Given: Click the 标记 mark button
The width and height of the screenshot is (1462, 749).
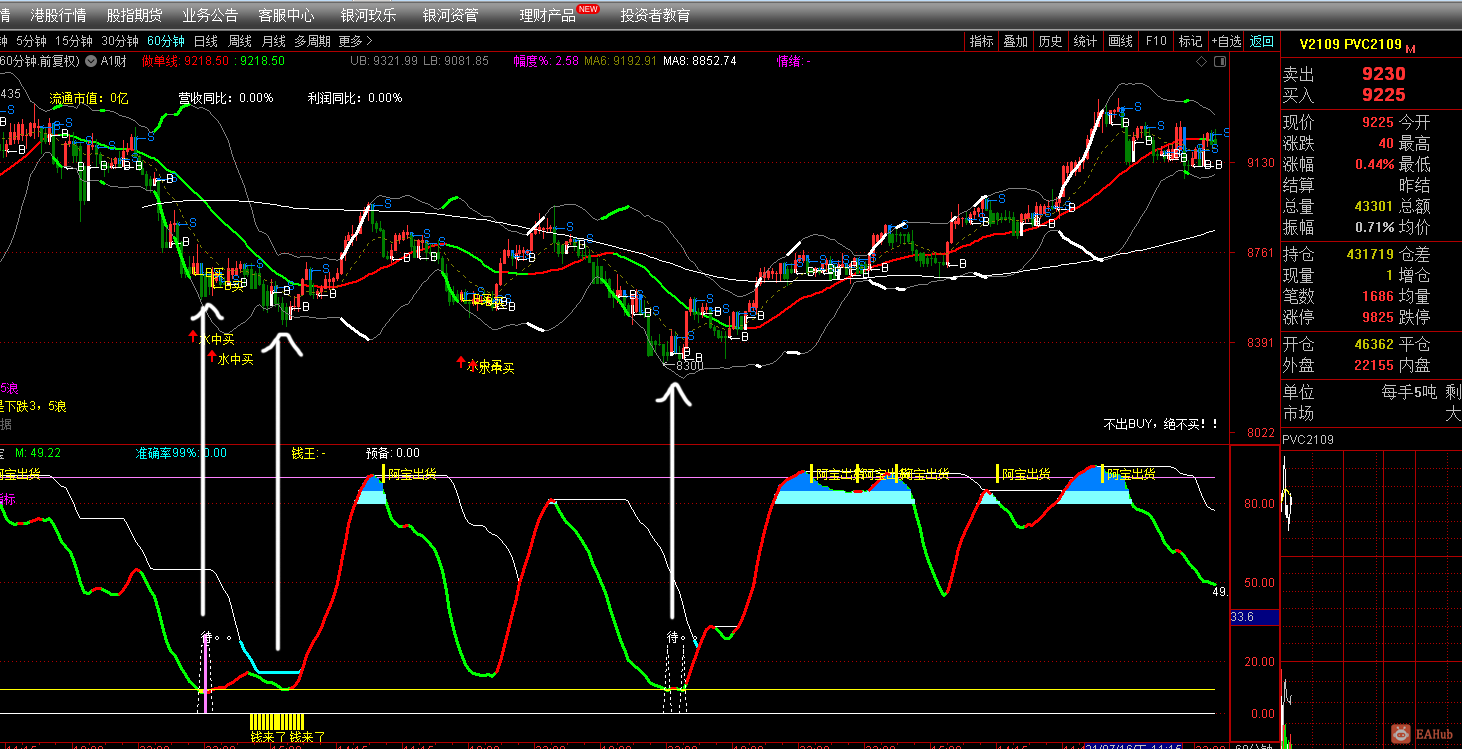Looking at the screenshot, I should coord(1190,41).
